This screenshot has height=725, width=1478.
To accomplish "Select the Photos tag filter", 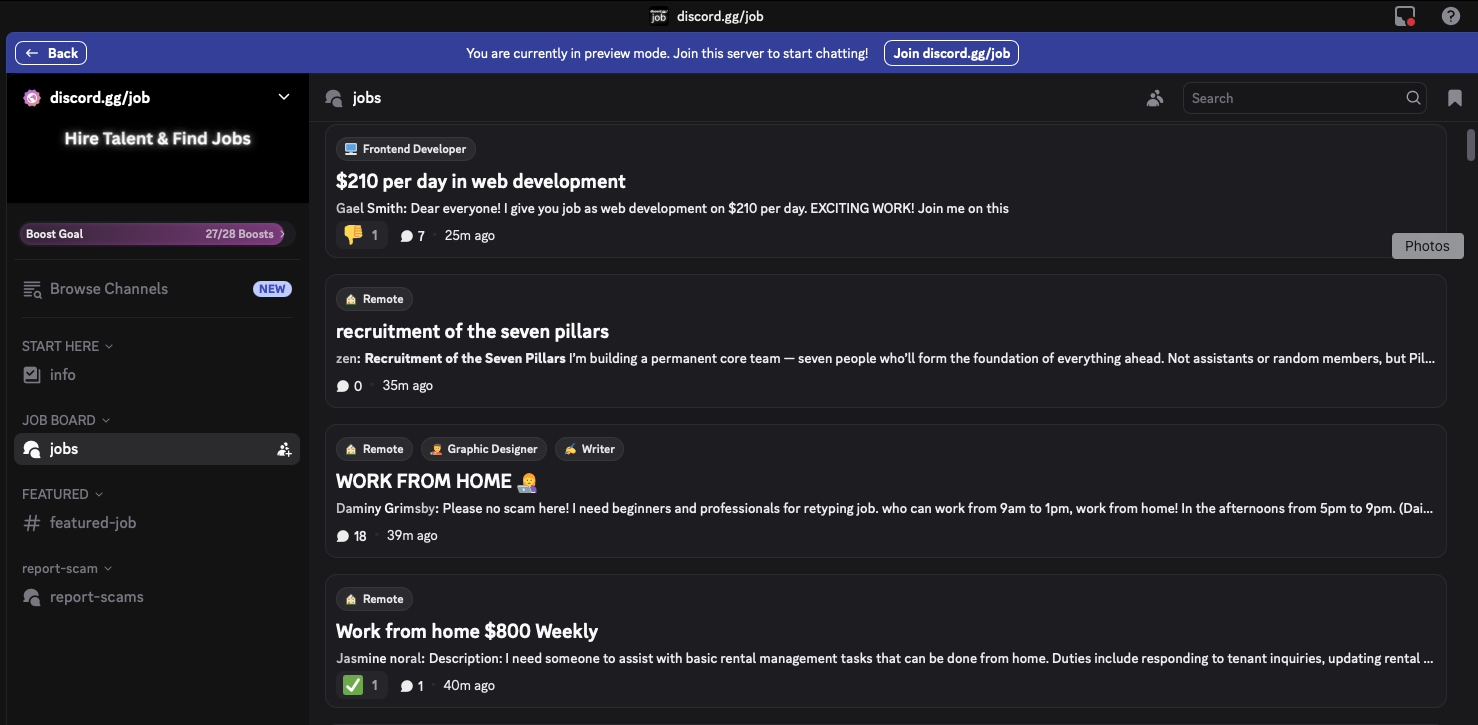I will 1427,245.
